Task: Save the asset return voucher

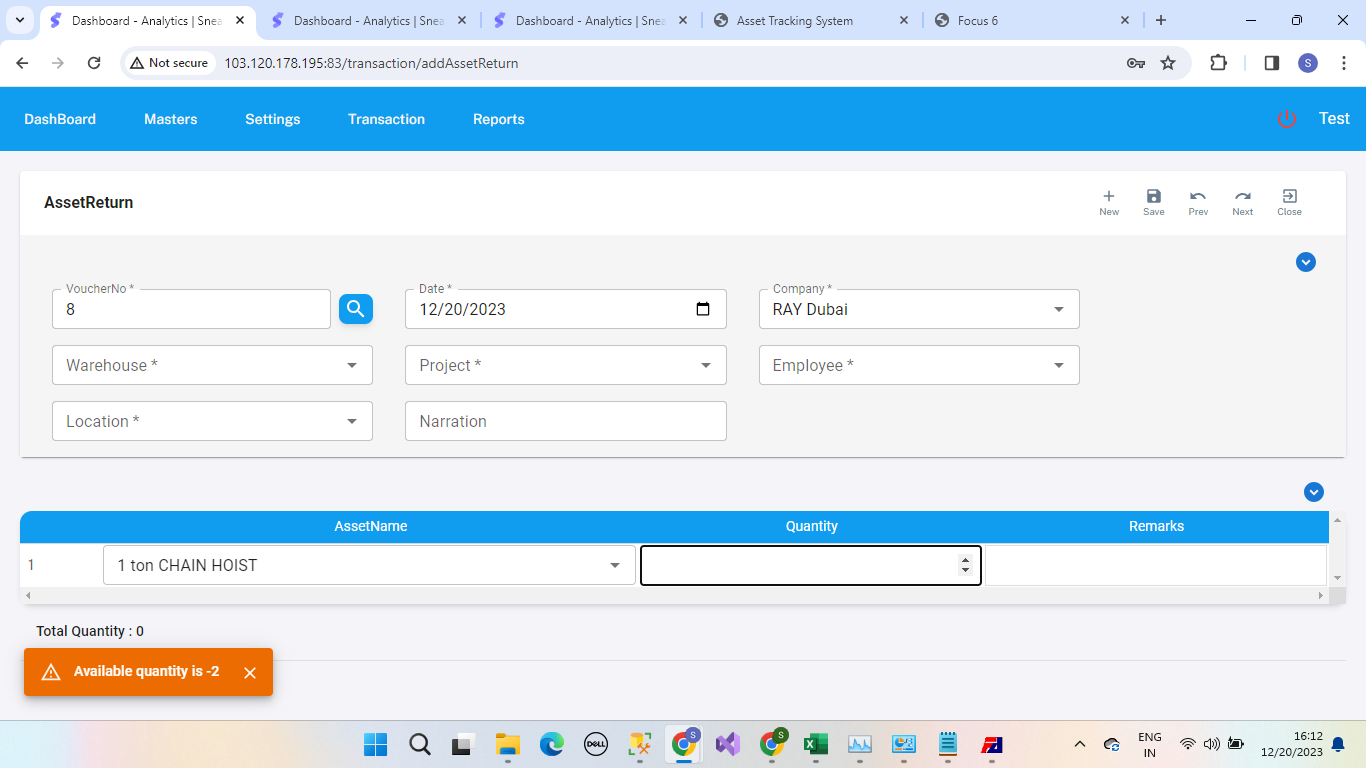Action: [x=1153, y=198]
